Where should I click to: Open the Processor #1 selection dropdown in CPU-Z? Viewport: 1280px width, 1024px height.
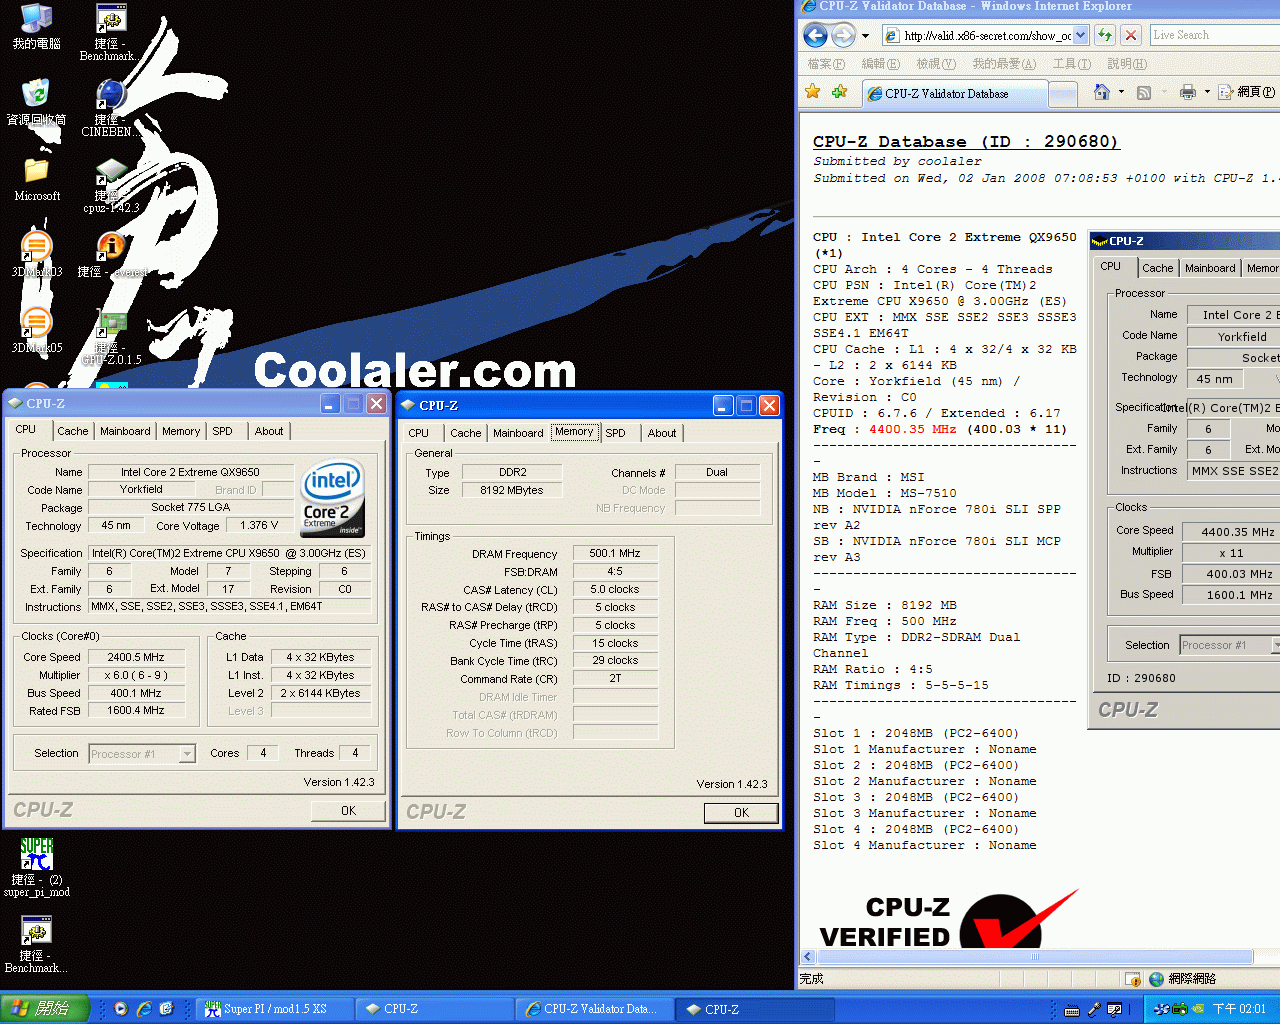click(x=187, y=754)
